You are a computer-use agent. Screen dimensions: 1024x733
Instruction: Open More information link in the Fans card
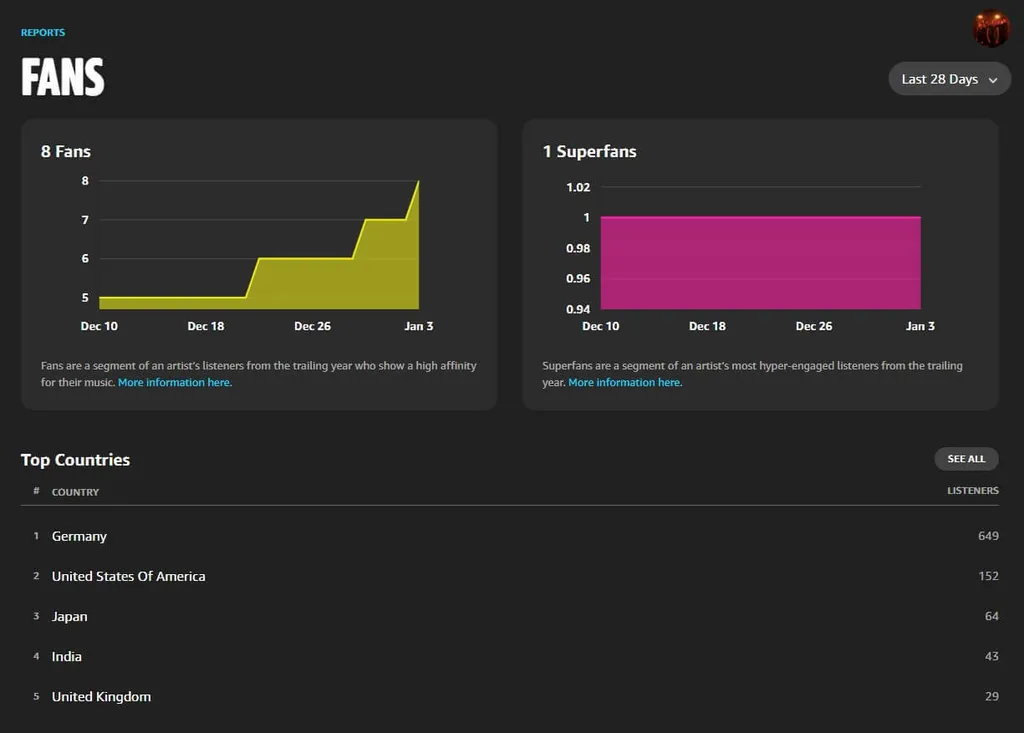pos(175,383)
